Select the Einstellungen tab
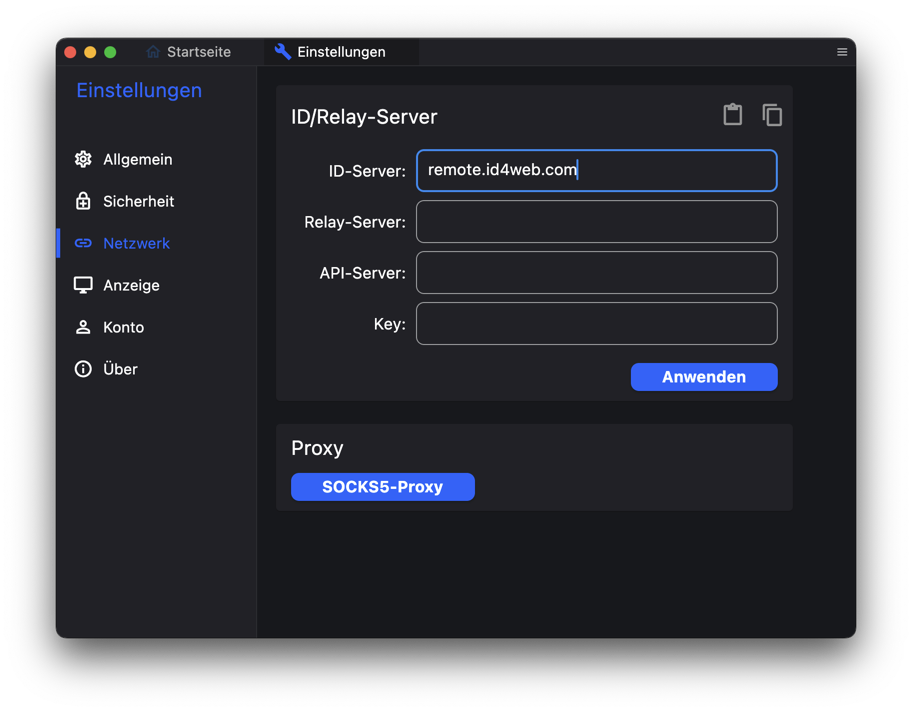Image resolution: width=912 pixels, height=712 pixels. [x=330, y=52]
